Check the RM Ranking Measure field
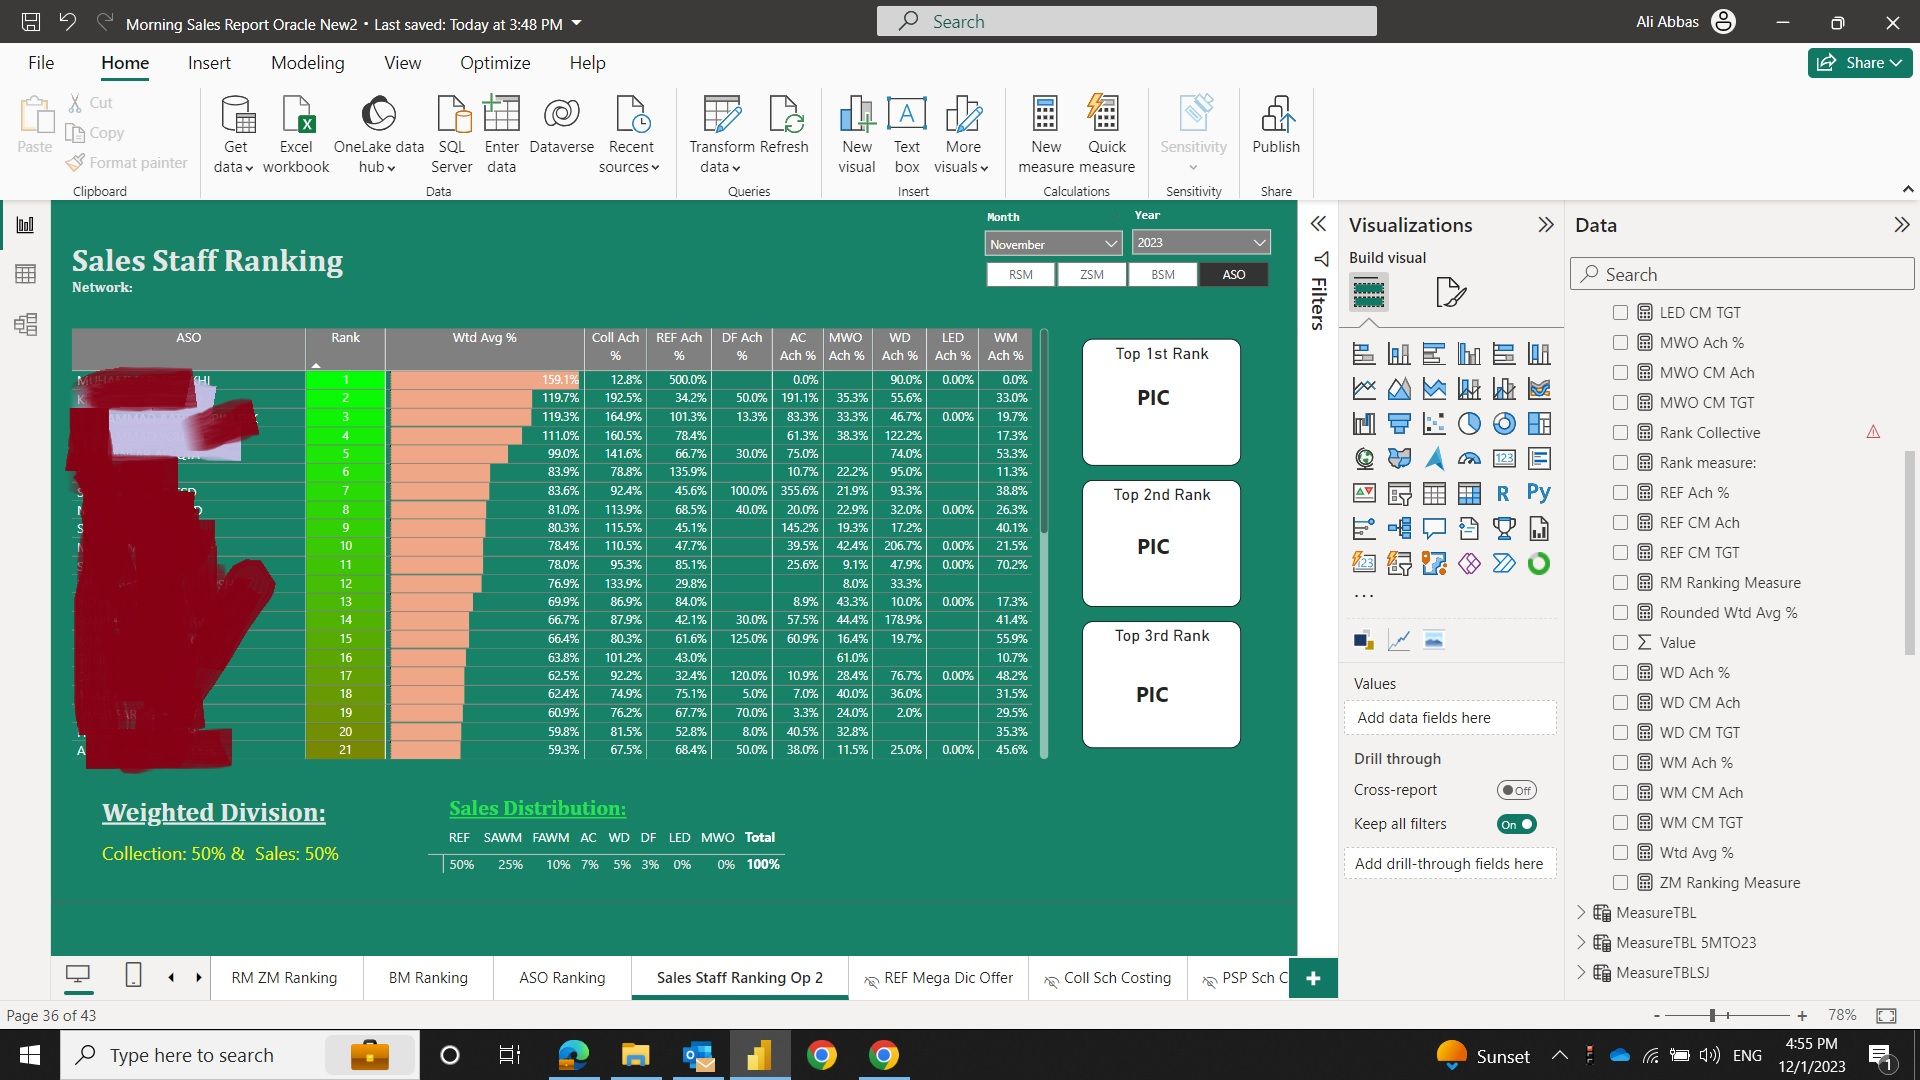 click(1620, 582)
